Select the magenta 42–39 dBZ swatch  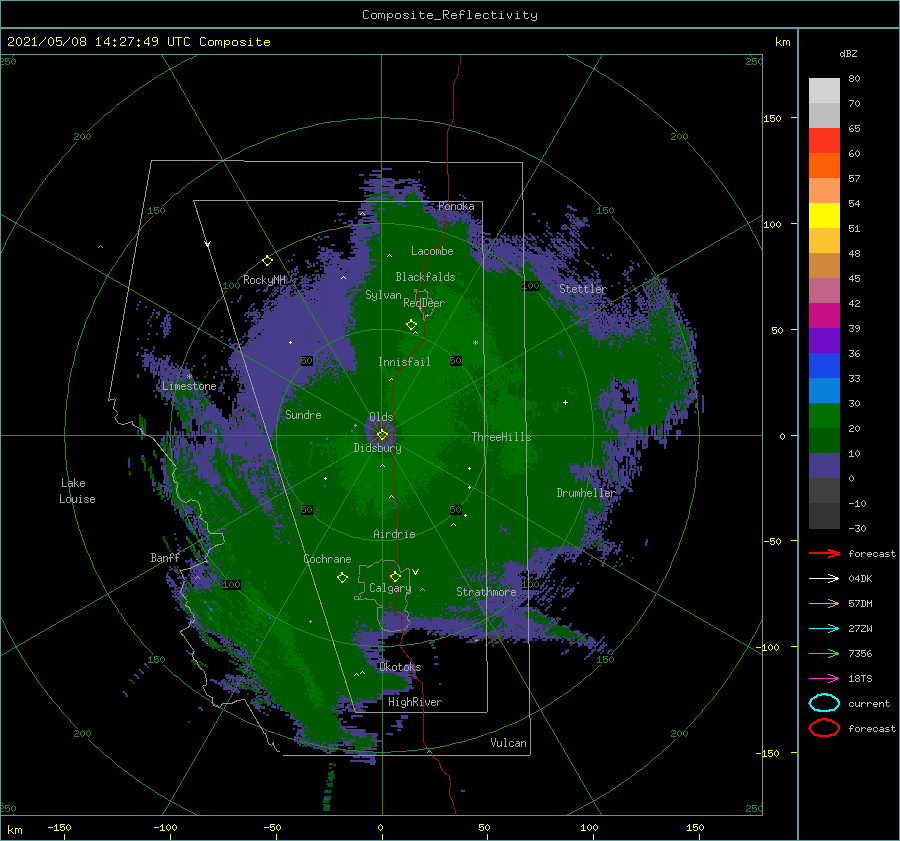pyautogui.click(x=824, y=316)
